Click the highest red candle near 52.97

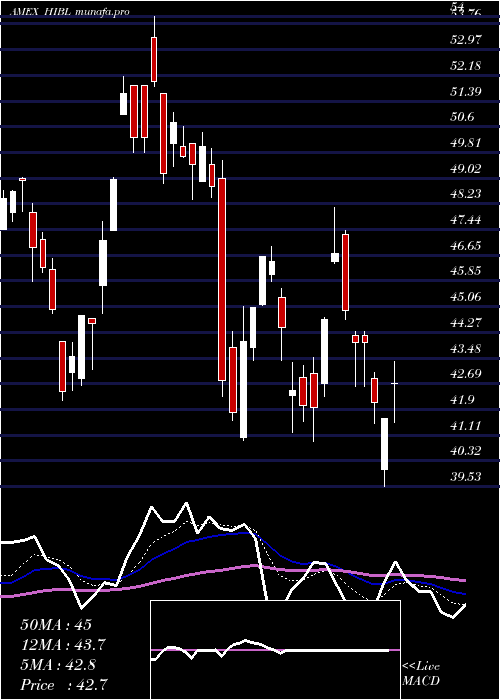coord(154,59)
